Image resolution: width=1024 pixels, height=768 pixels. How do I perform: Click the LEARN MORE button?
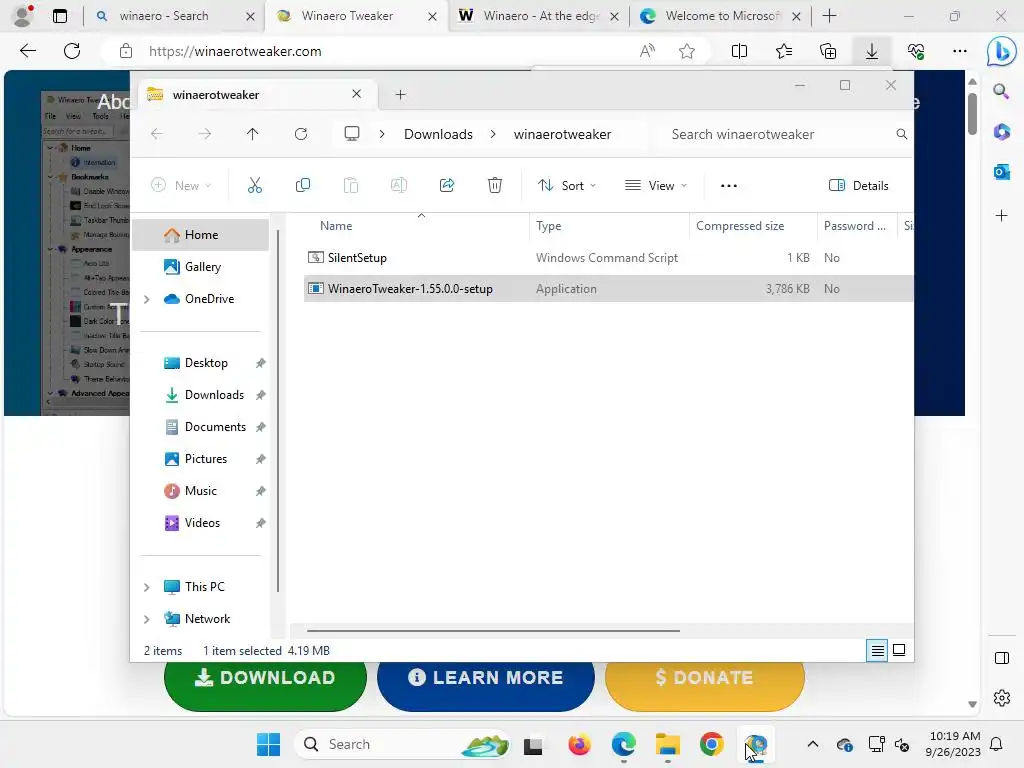(485, 679)
